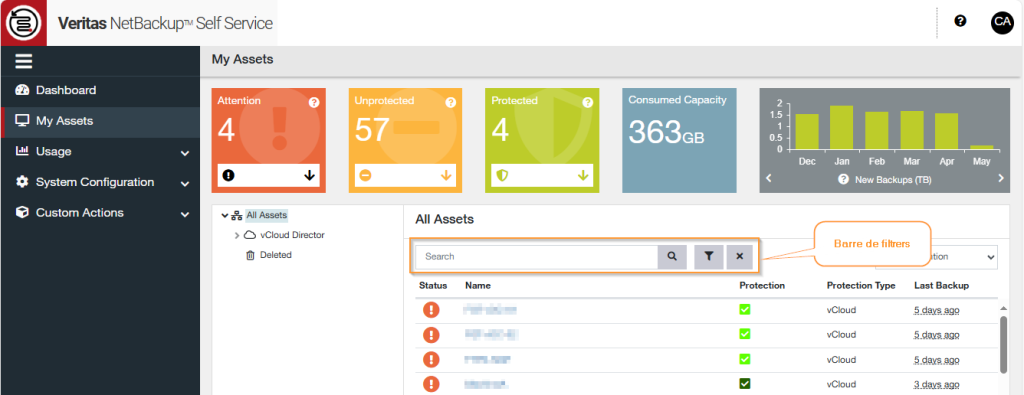Toggle the hamburger sidebar menu
This screenshot has width=1024, height=395.
coord(24,61)
